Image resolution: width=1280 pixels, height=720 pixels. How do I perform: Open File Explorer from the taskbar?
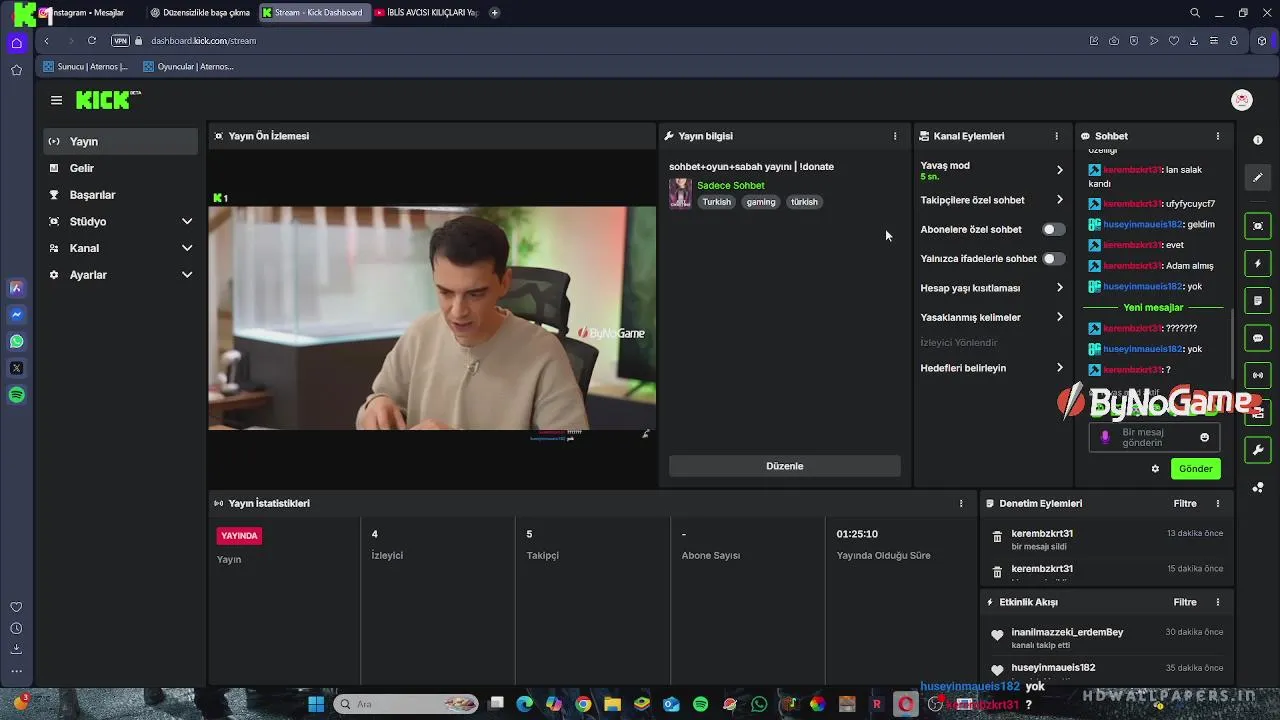pyautogui.click(x=612, y=704)
